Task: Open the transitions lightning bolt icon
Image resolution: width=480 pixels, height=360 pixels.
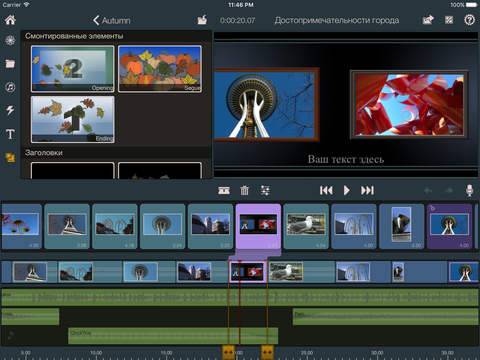Action: coord(10,110)
